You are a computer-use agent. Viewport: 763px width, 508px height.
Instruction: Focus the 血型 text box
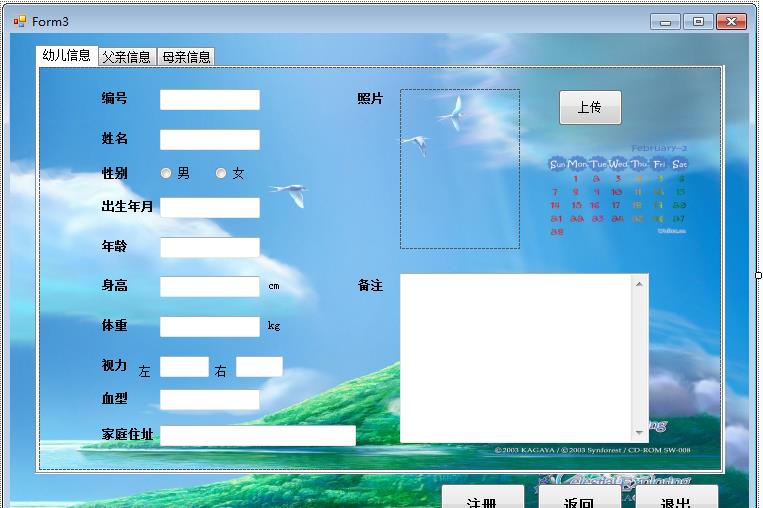pyautogui.click(x=210, y=400)
